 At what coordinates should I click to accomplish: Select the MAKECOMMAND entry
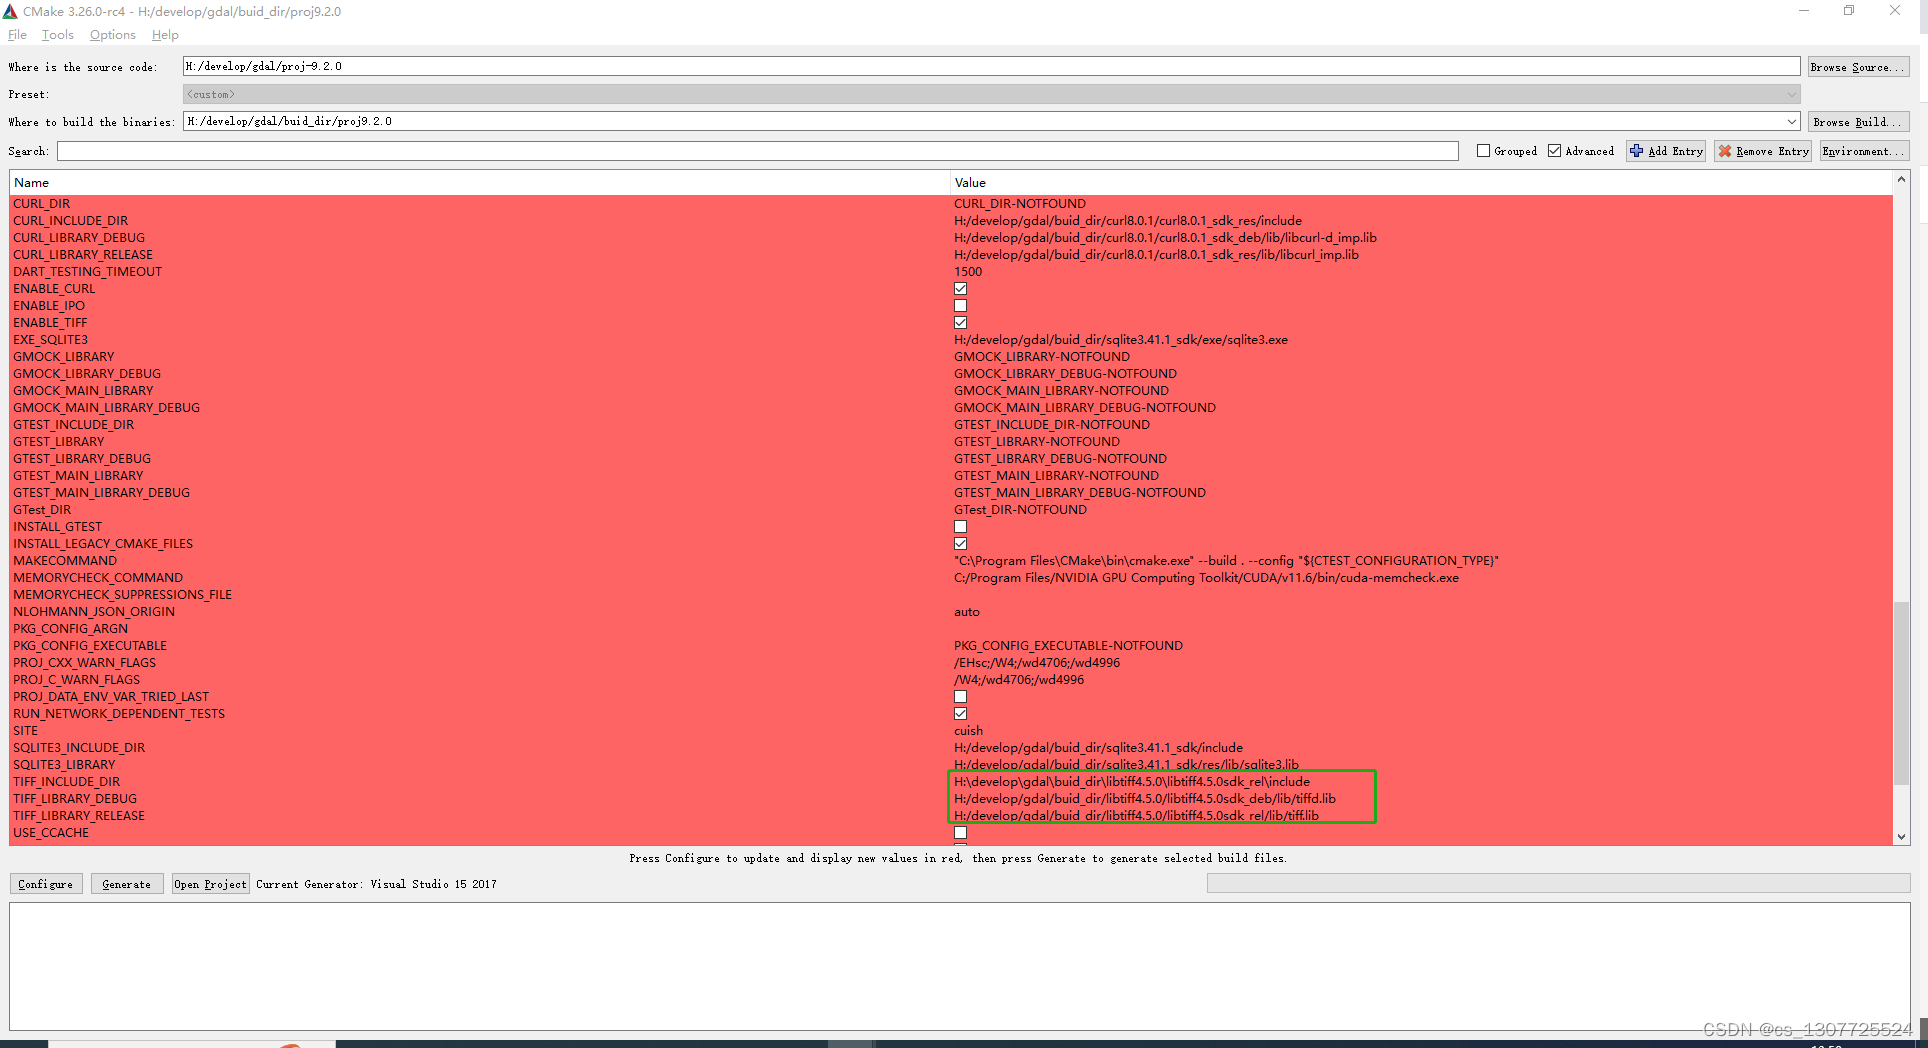coord(65,561)
